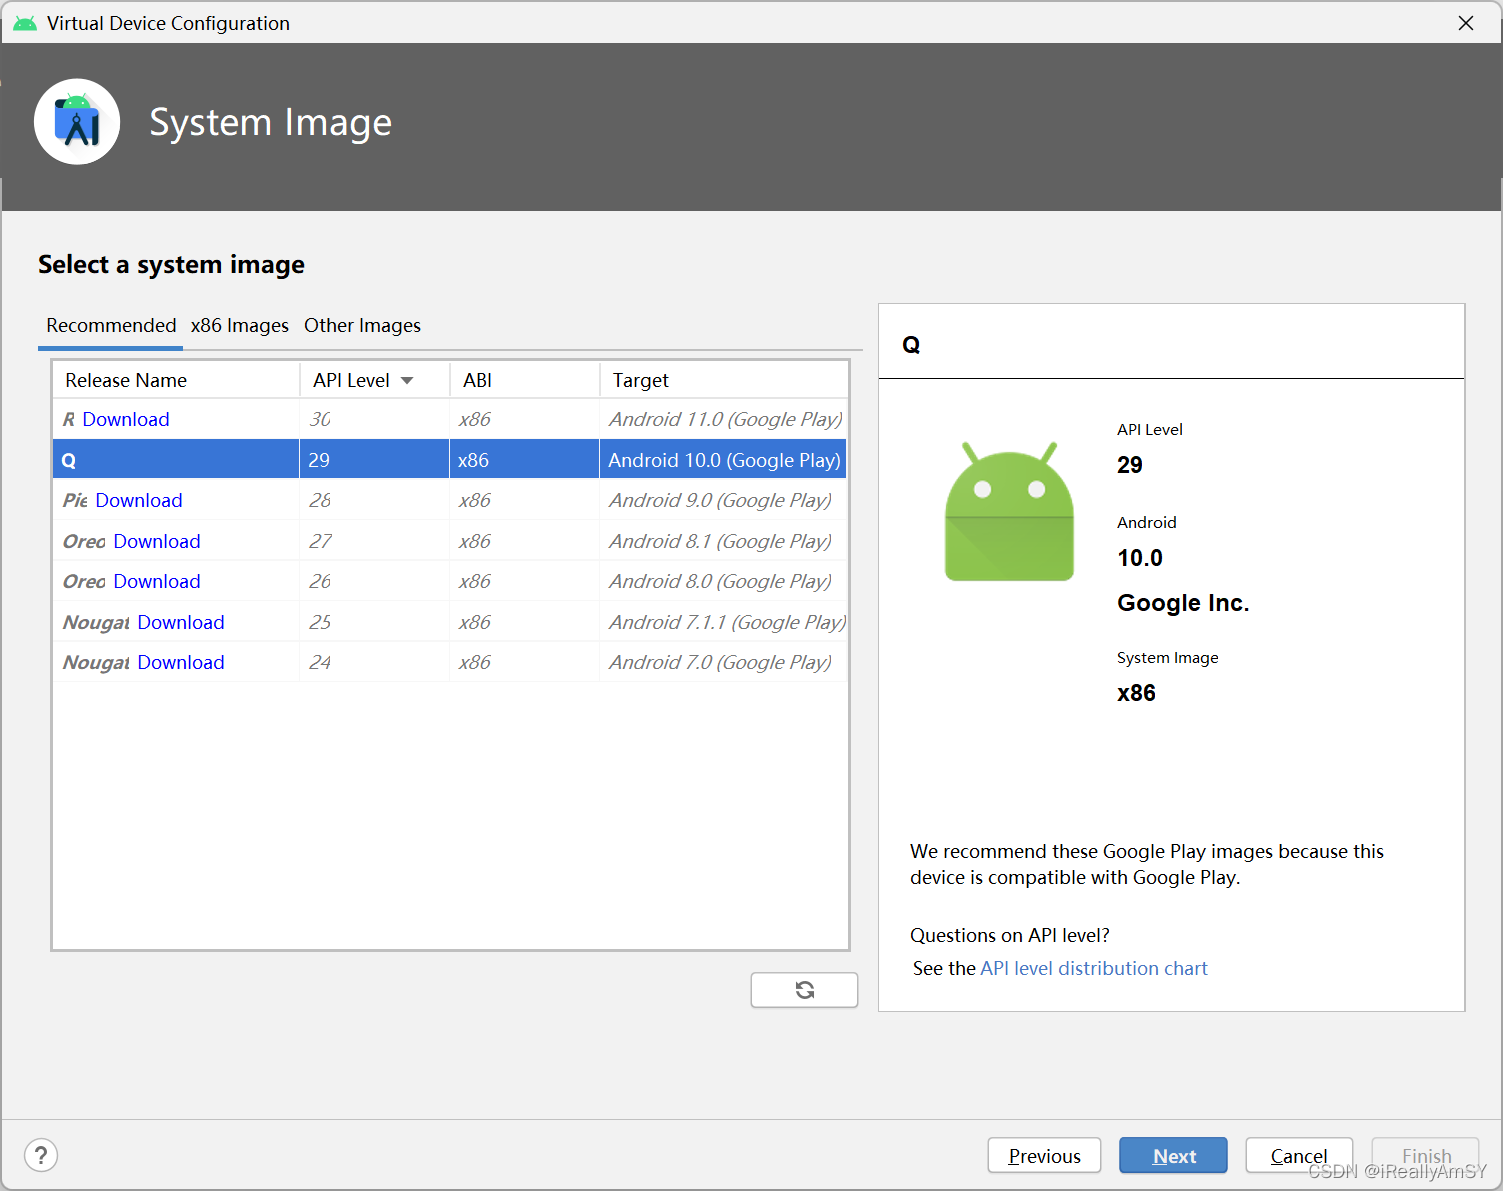The image size is (1503, 1191).
Task: Cancel the device configuration
Action: 1299,1156
